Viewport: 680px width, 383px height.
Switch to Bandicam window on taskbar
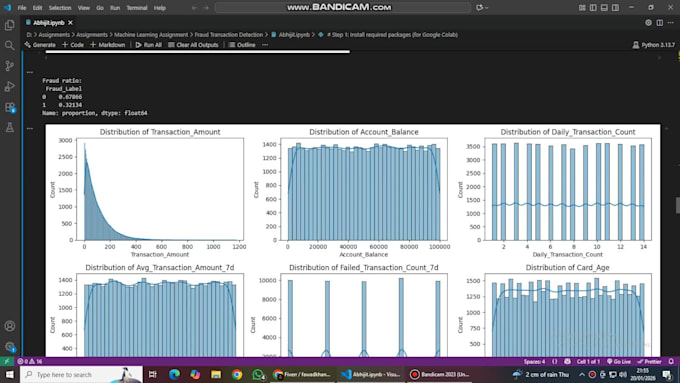(440, 374)
